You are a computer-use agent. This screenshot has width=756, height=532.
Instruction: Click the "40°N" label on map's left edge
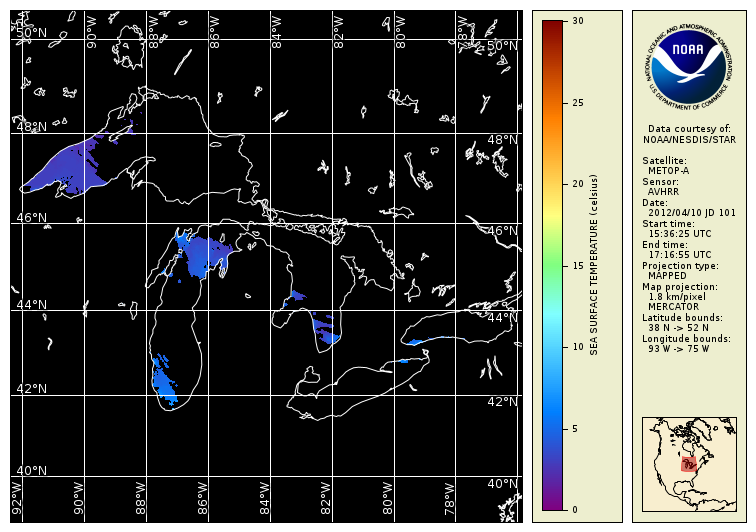32,470
